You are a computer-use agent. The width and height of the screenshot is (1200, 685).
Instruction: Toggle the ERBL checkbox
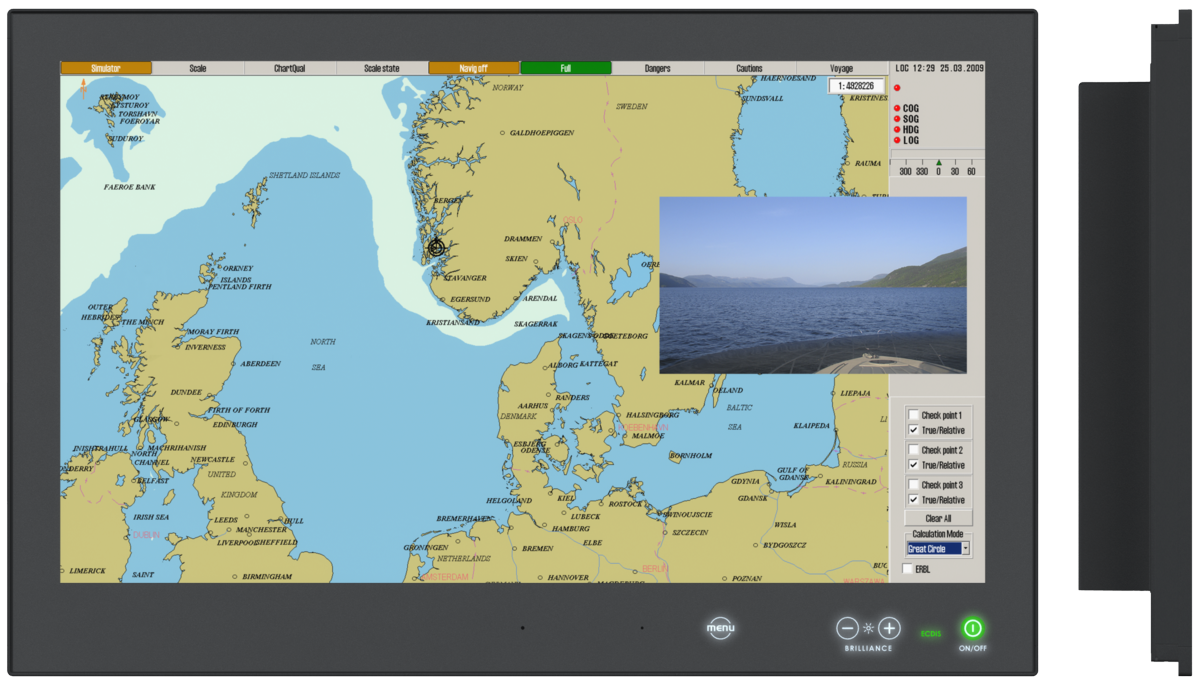point(908,569)
